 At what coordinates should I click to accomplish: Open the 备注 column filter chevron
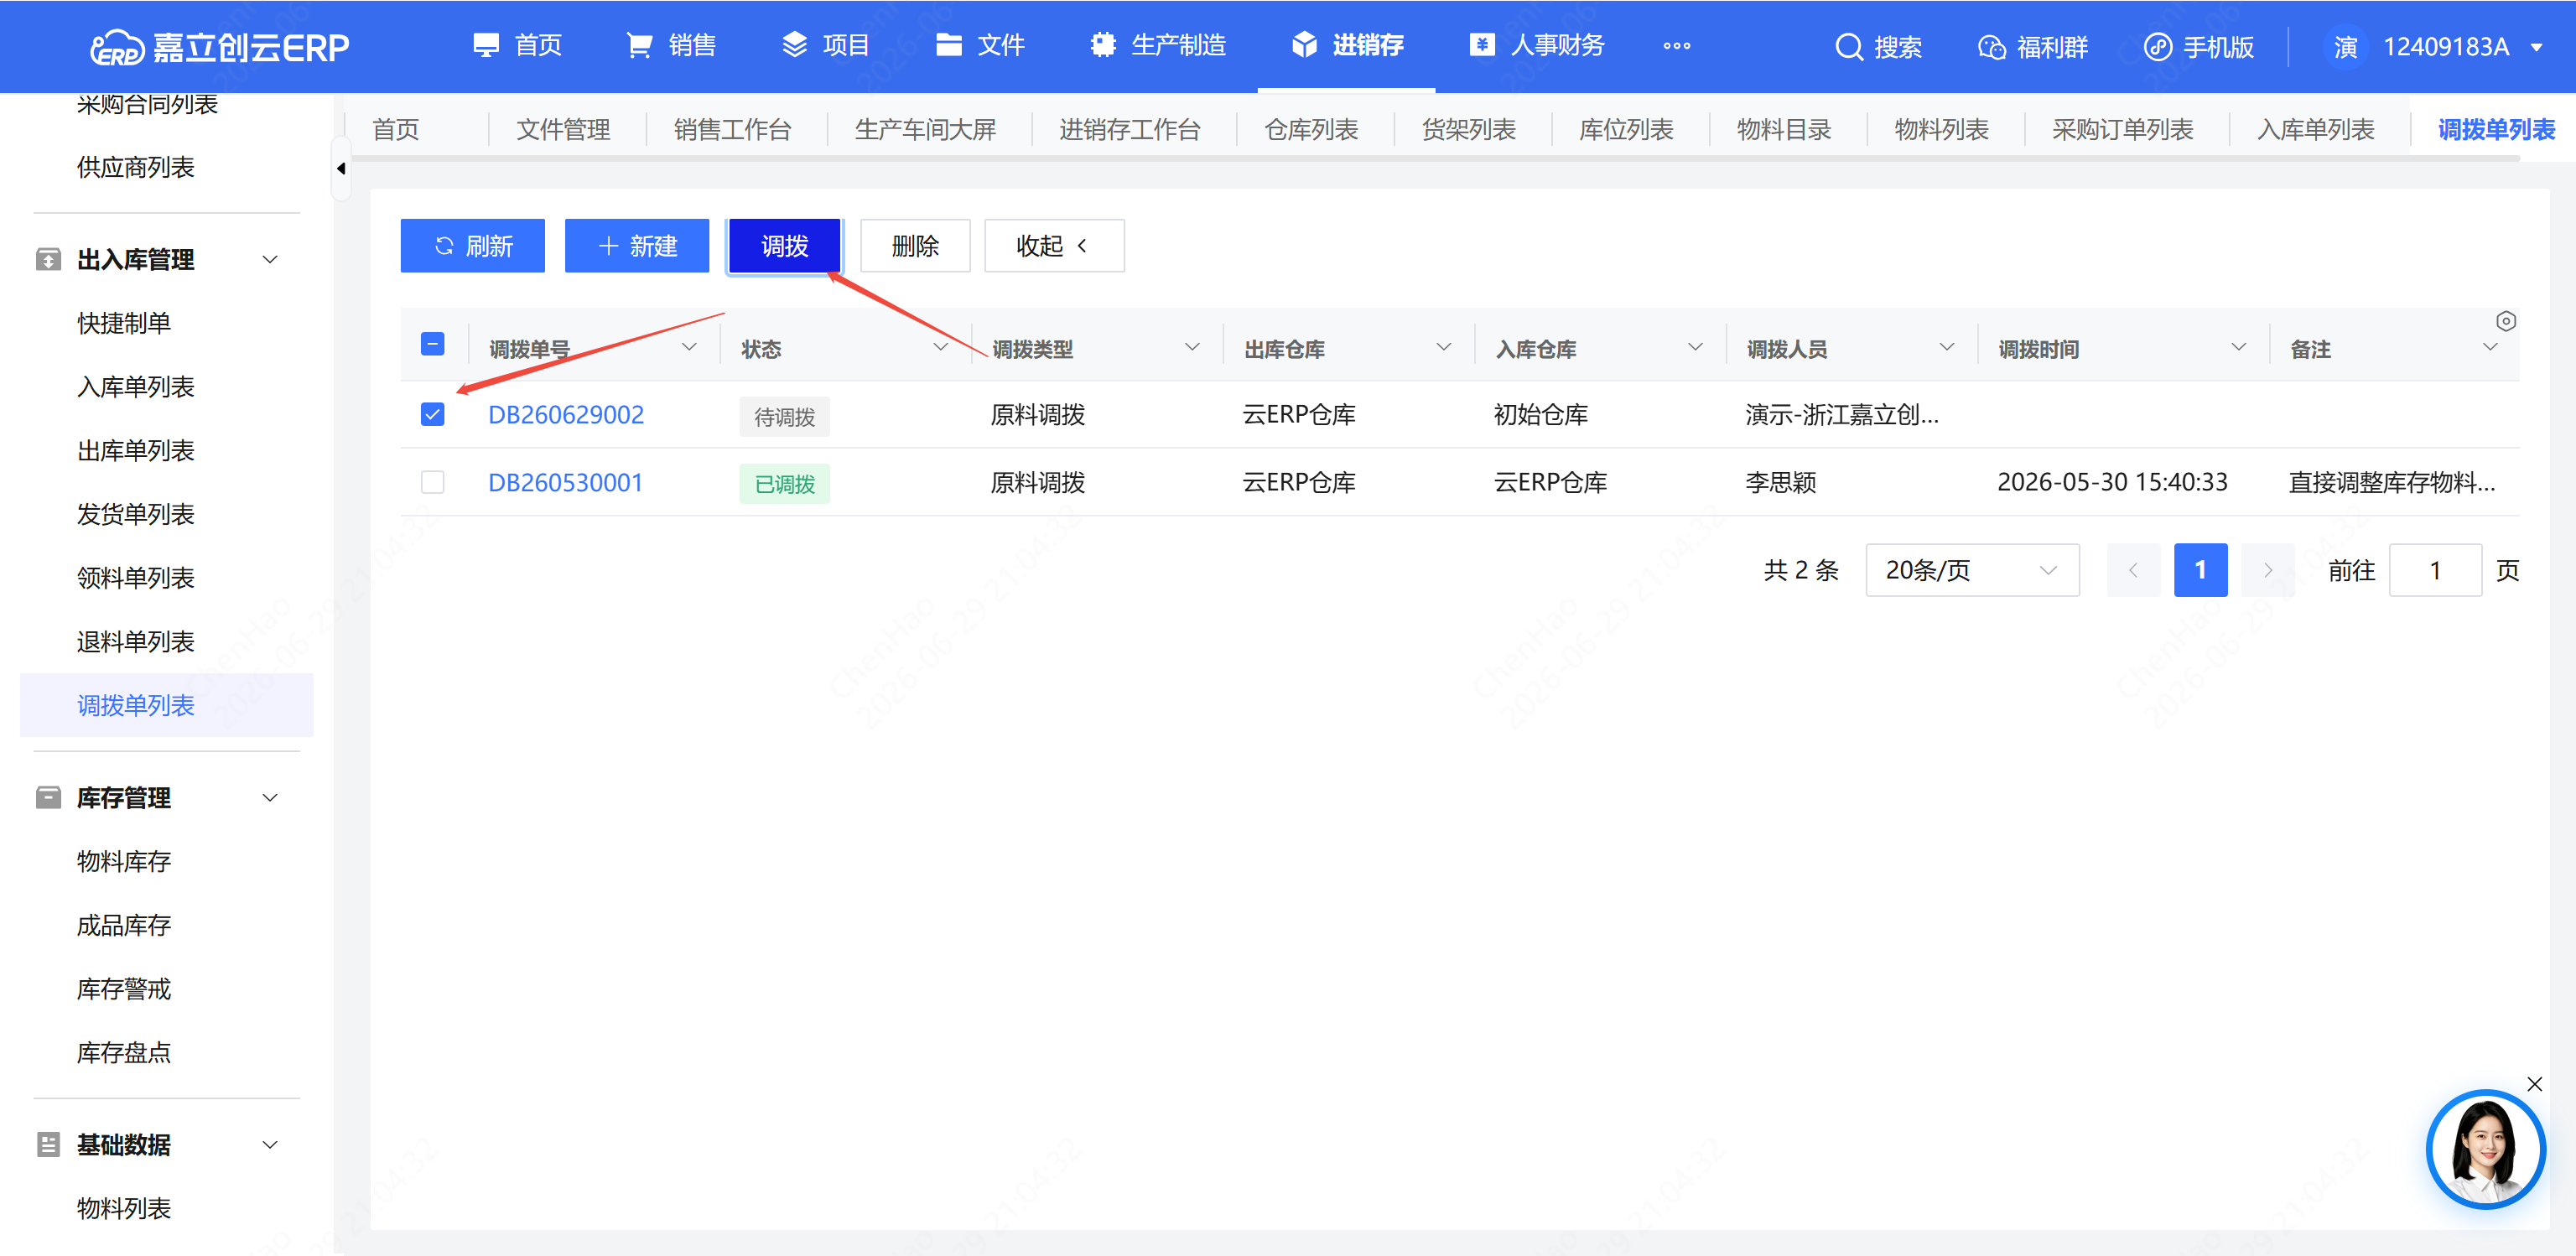click(x=2489, y=347)
